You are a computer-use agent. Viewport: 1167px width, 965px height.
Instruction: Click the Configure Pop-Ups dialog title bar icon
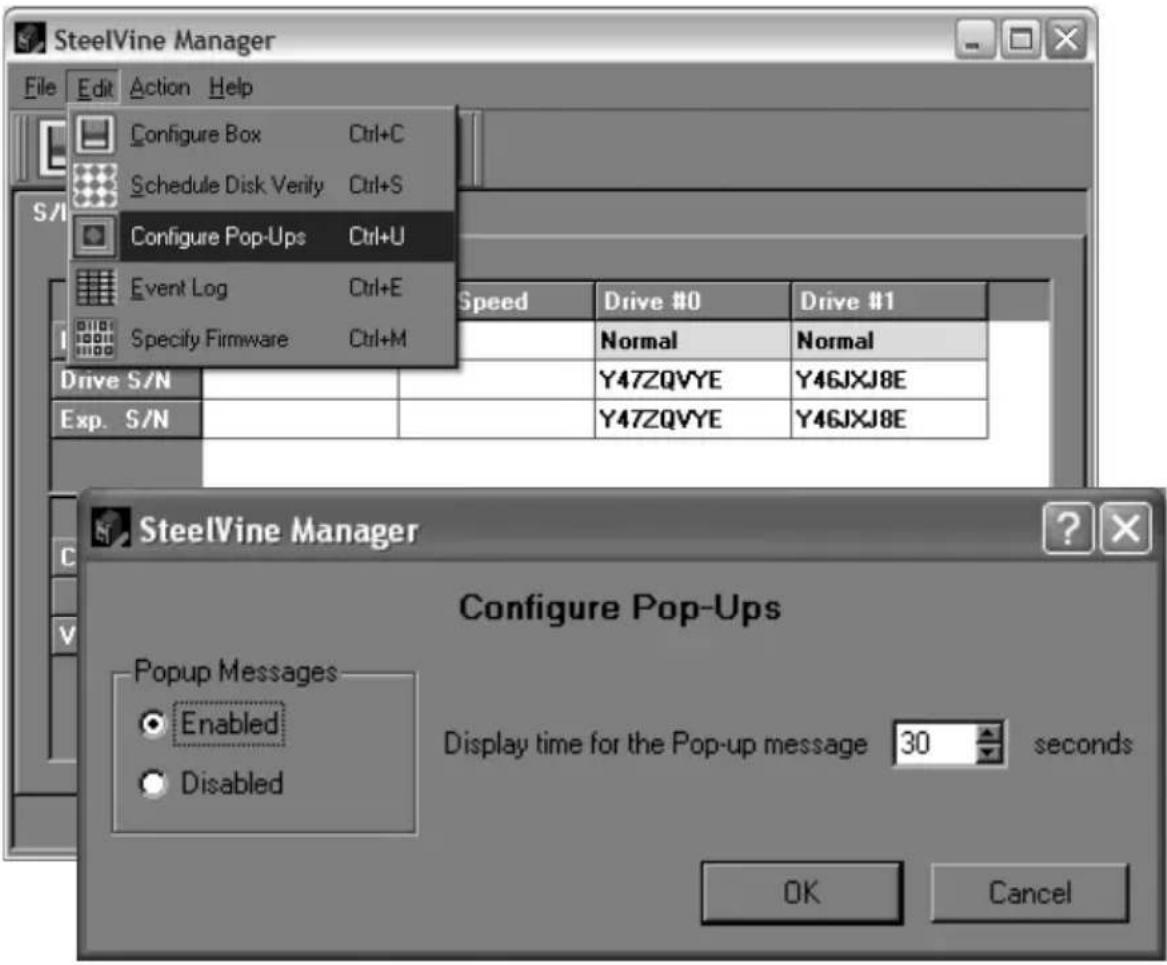click(x=110, y=528)
